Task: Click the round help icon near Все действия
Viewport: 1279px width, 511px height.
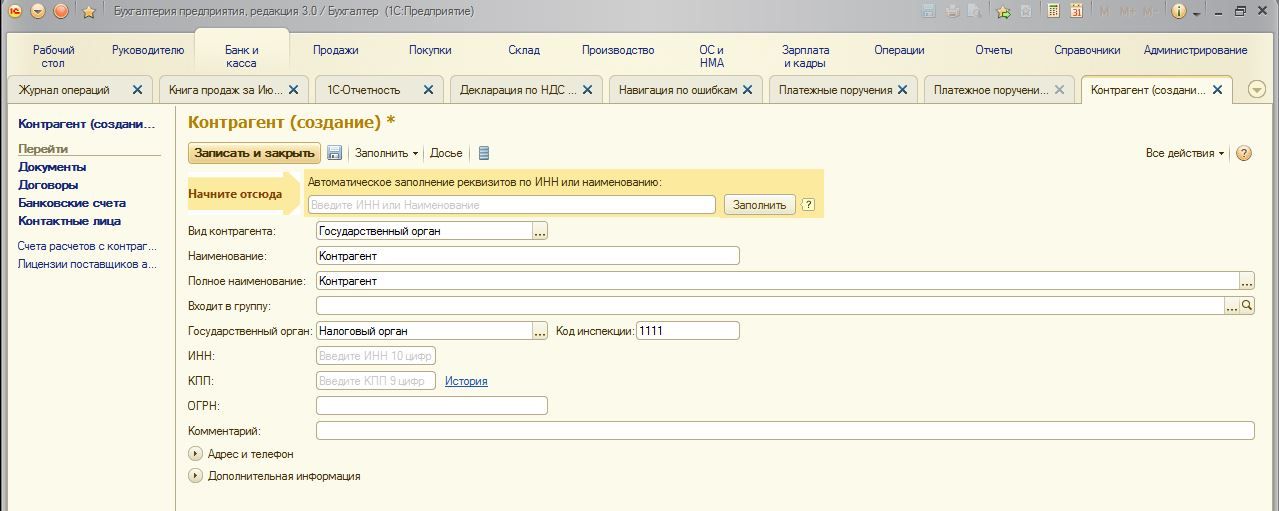Action: pyautogui.click(x=1244, y=153)
